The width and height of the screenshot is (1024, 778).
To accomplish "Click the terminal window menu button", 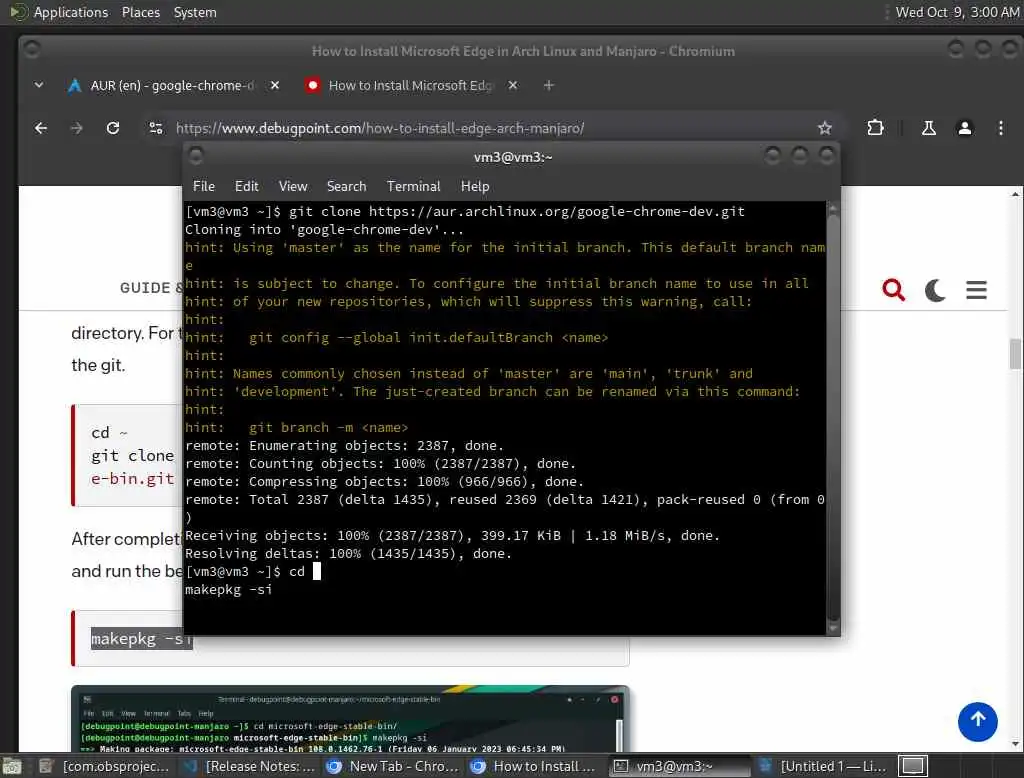I will tap(195, 156).
